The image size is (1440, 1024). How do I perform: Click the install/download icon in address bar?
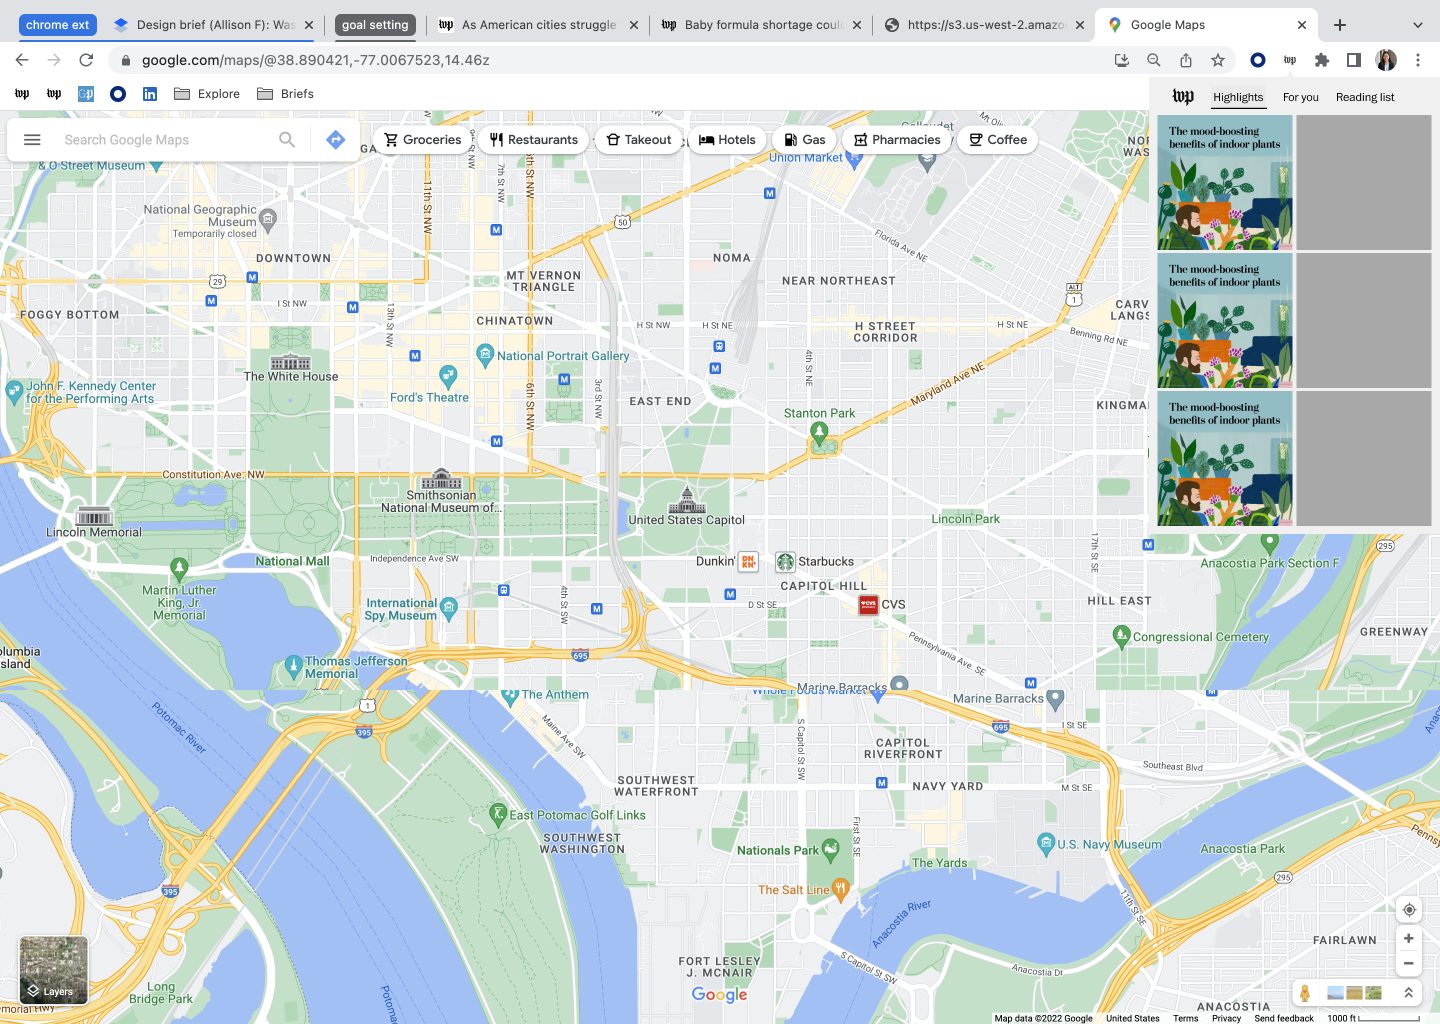click(1122, 60)
